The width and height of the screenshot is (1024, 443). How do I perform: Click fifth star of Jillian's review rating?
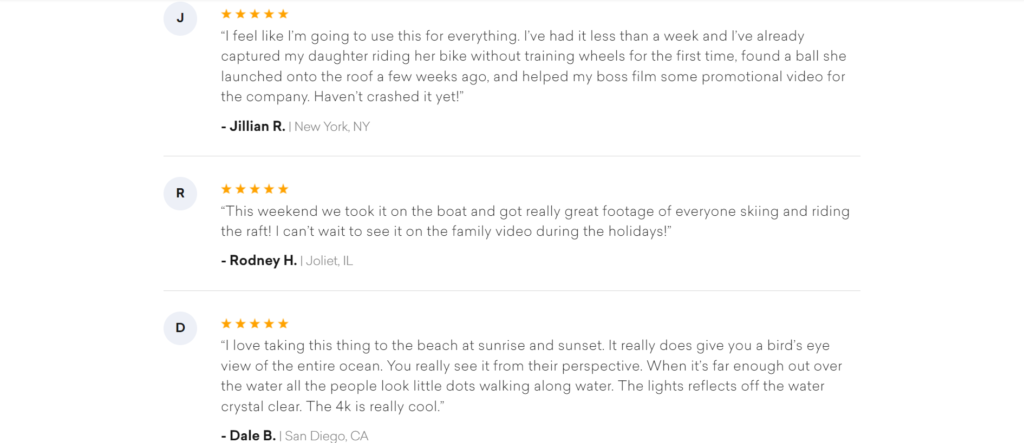283,14
